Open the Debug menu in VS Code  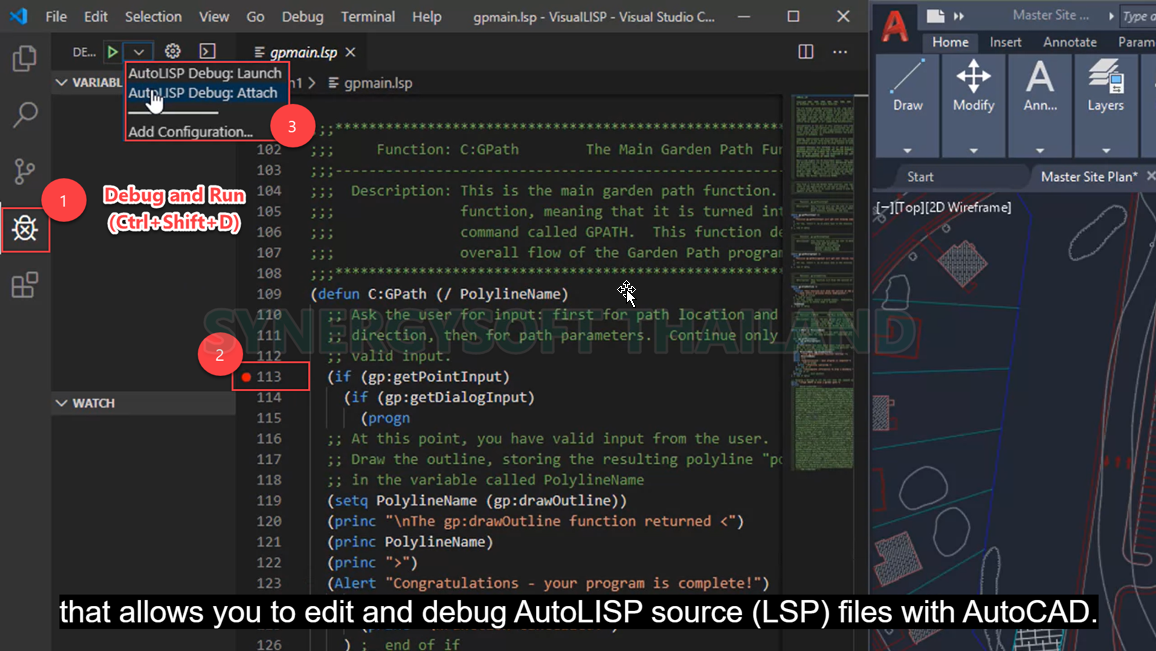pos(302,16)
